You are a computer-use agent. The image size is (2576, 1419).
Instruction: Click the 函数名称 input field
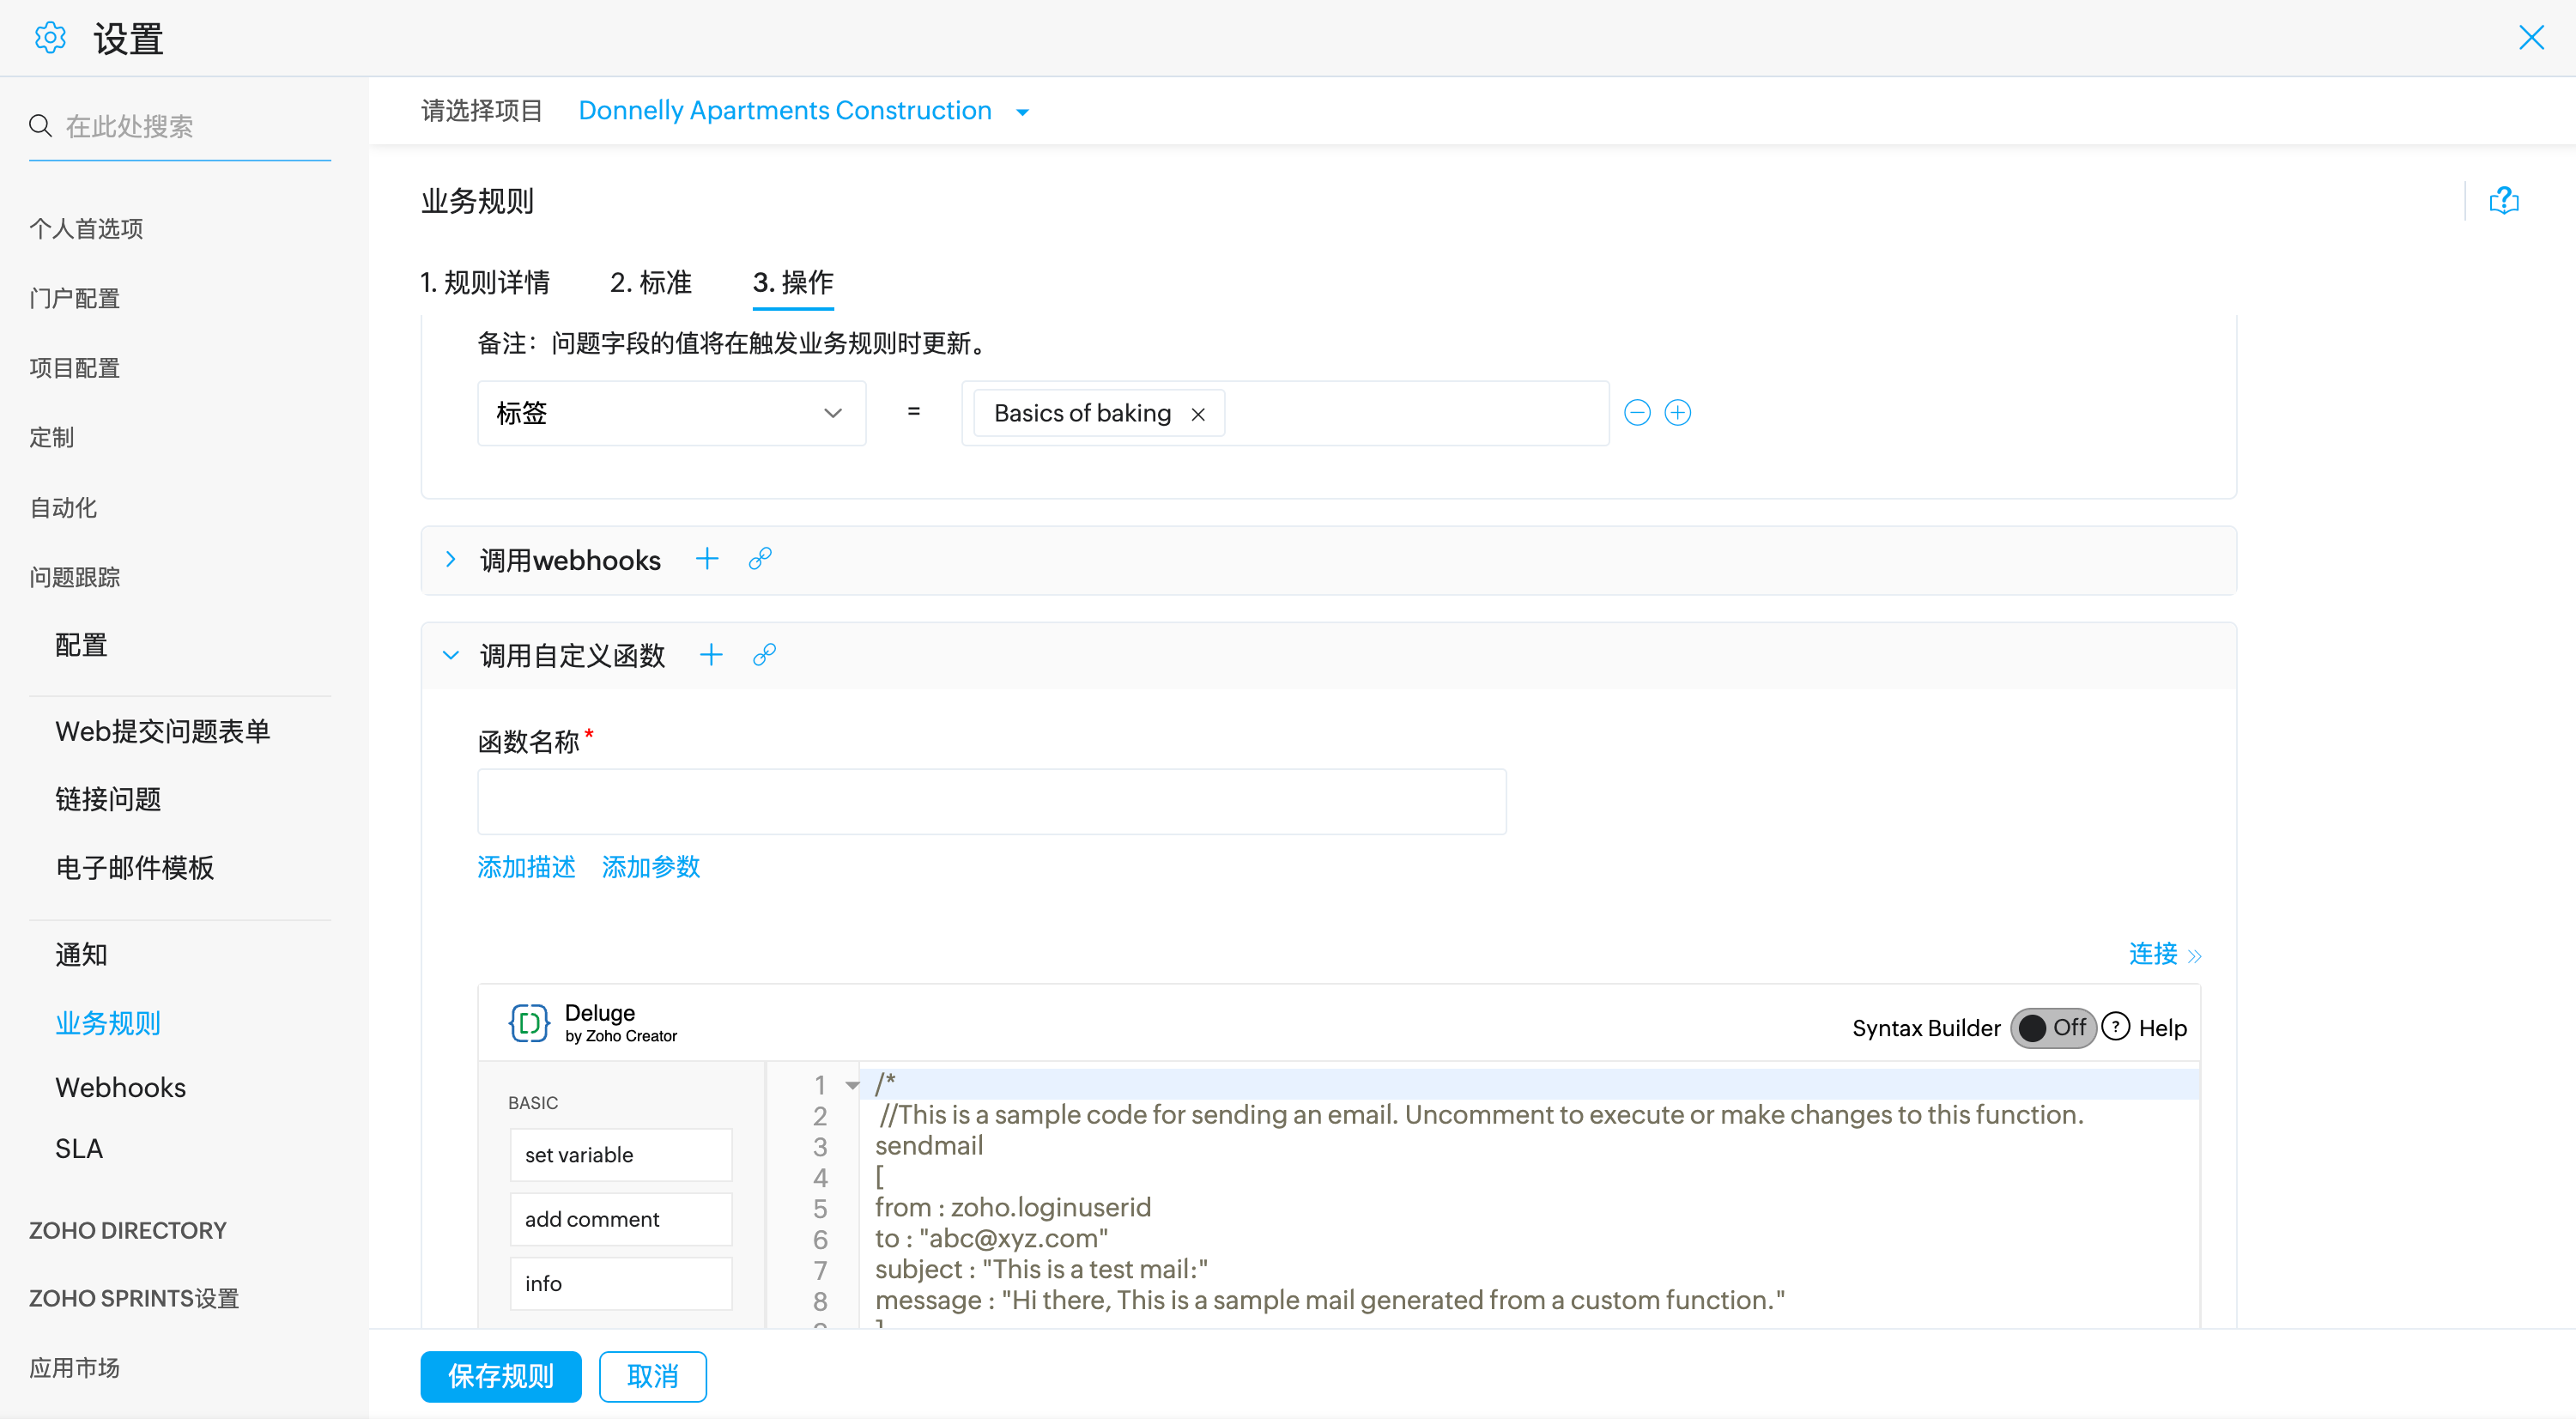[x=991, y=802]
